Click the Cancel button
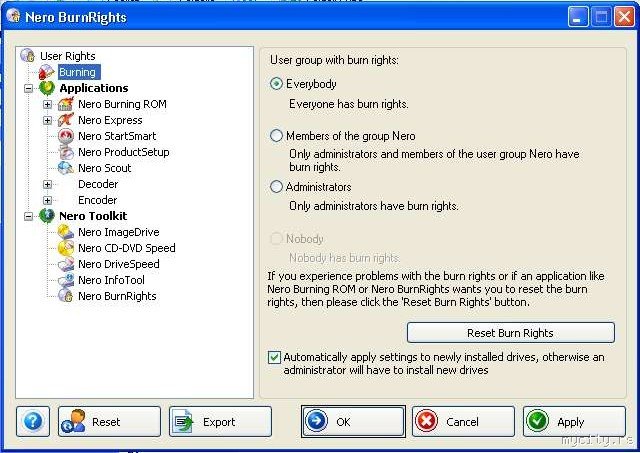Viewport: 640px width, 453px height. 463,422
